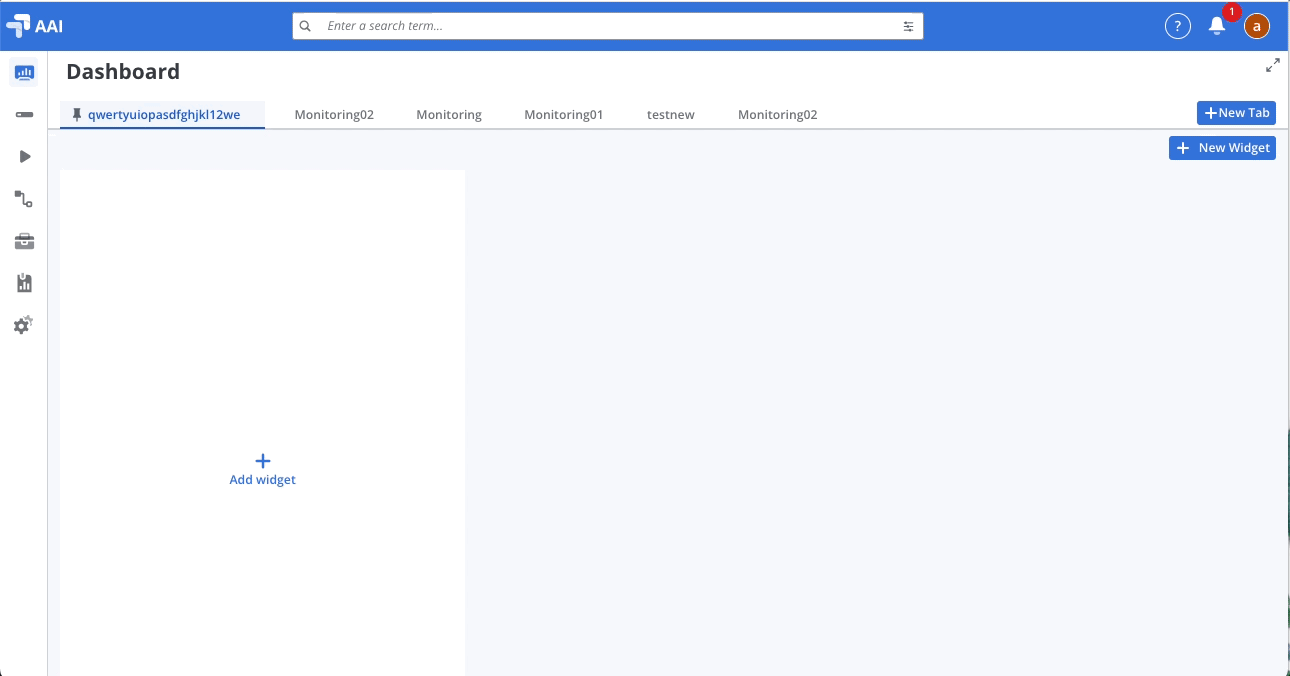Image resolution: width=1290 pixels, height=676 pixels.
Task: Click the pin icon on first tab
Action: click(77, 115)
